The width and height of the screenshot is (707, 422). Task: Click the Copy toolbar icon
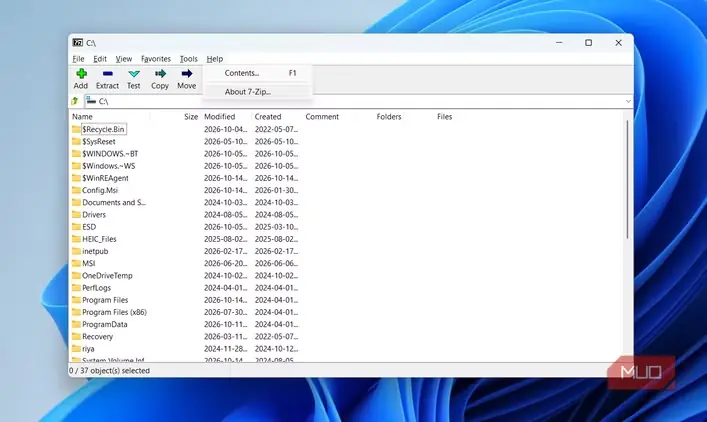(x=160, y=73)
